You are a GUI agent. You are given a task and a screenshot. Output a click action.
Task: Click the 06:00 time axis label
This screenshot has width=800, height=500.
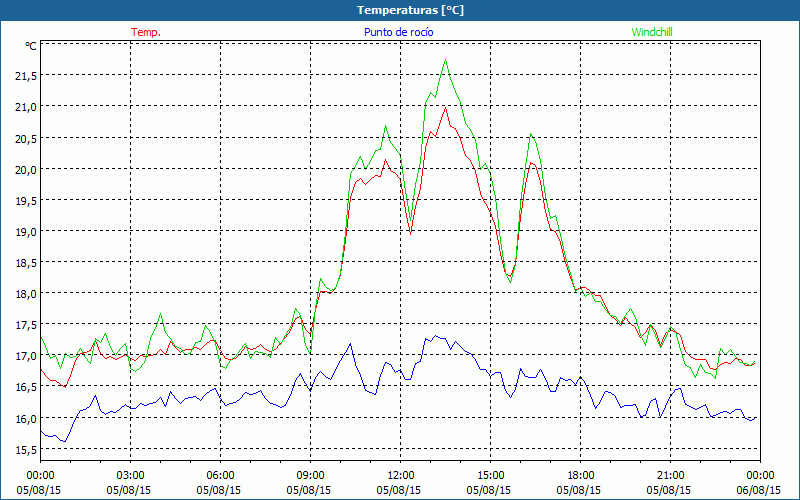220,476
